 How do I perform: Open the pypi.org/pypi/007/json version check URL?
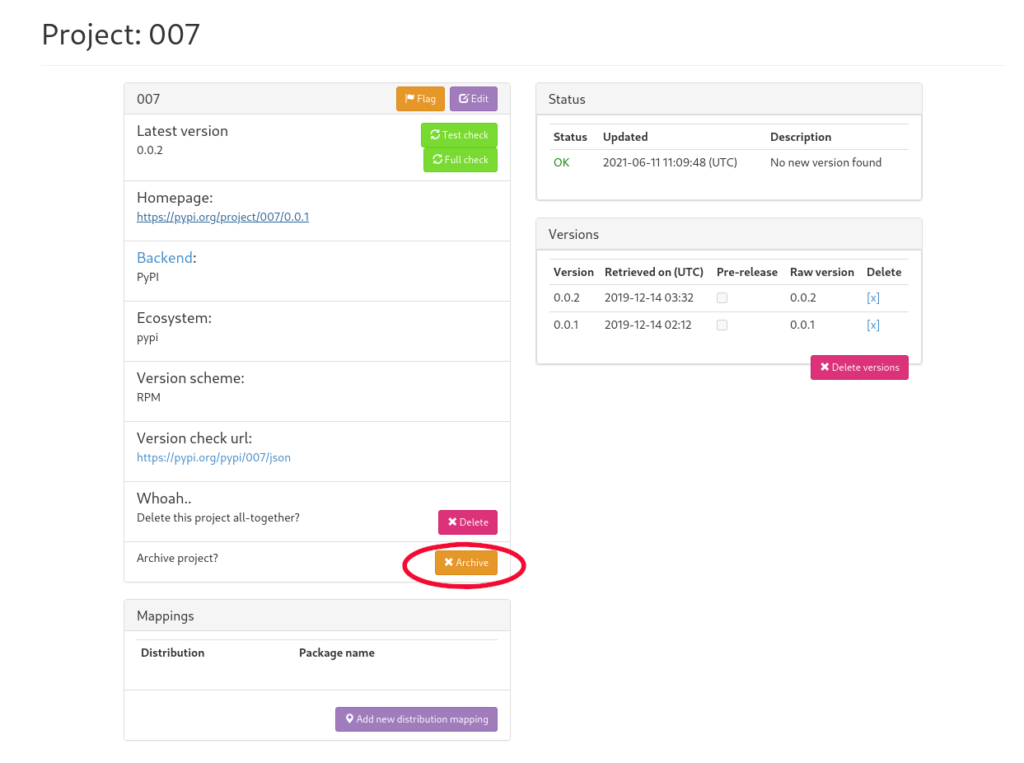pyautogui.click(x=214, y=457)
